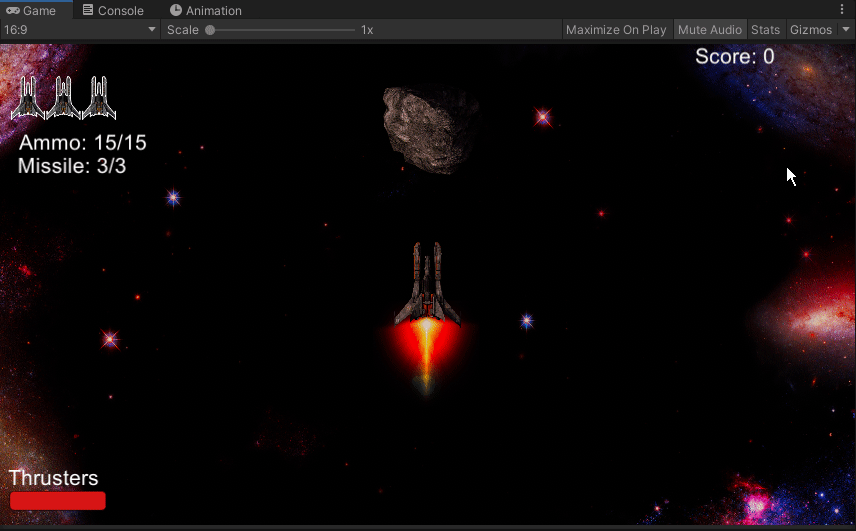Toggle Mute Audio
856x531 pixels.
(x=710, y=30)
